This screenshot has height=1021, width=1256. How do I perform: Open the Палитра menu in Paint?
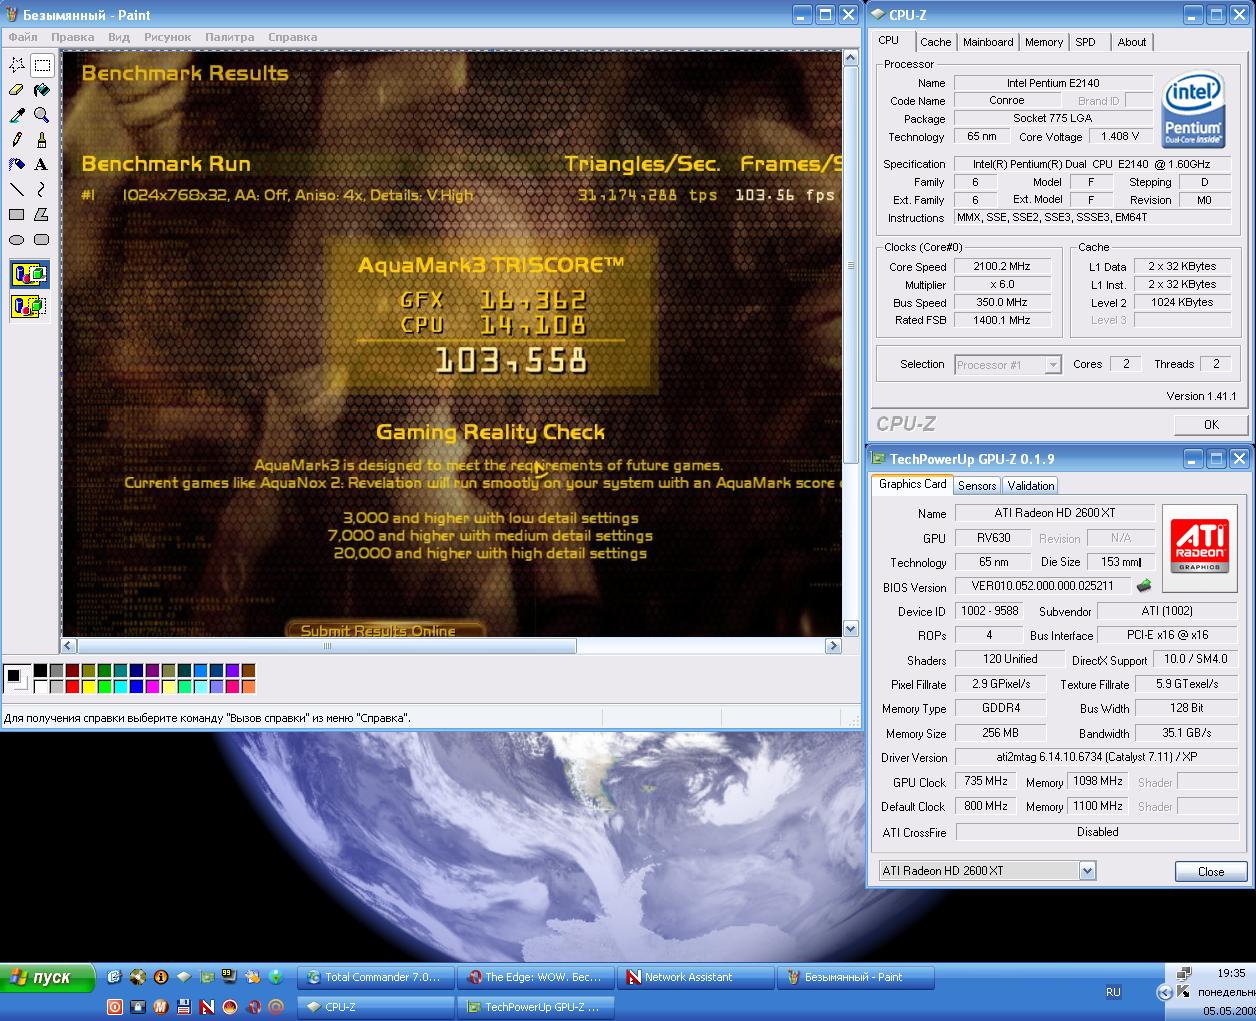230,37
